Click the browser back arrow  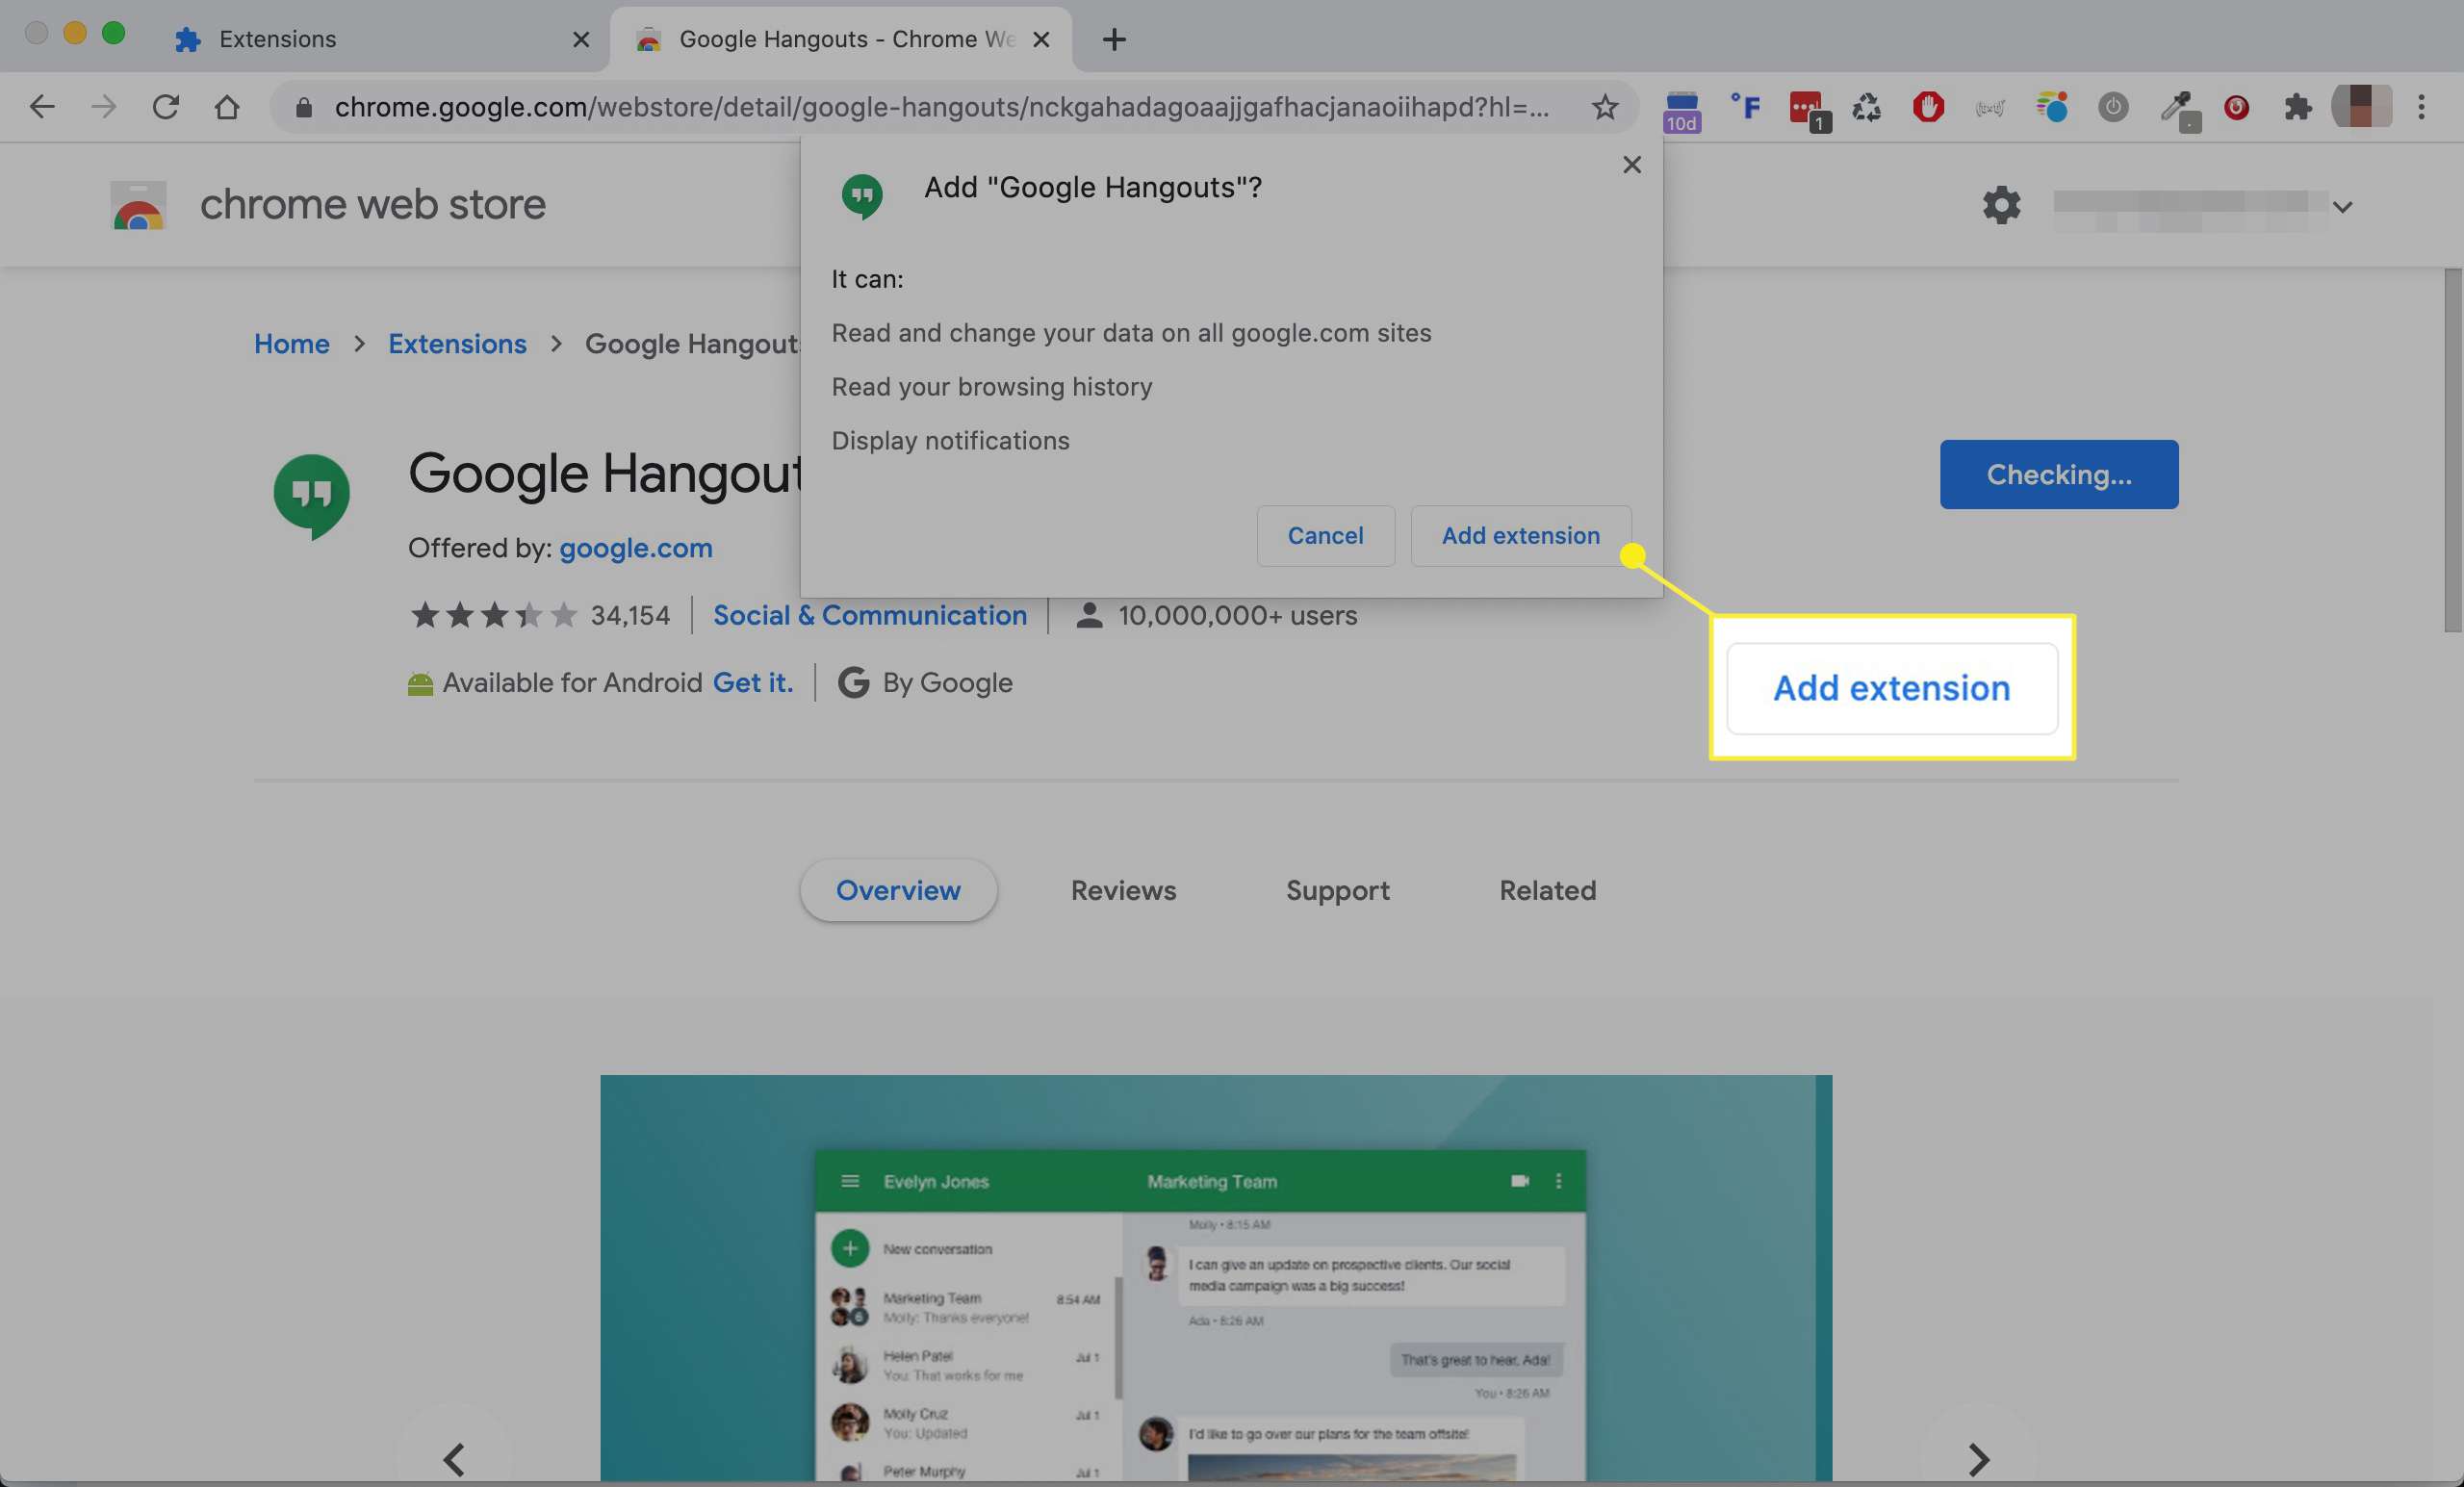point(41,107)
